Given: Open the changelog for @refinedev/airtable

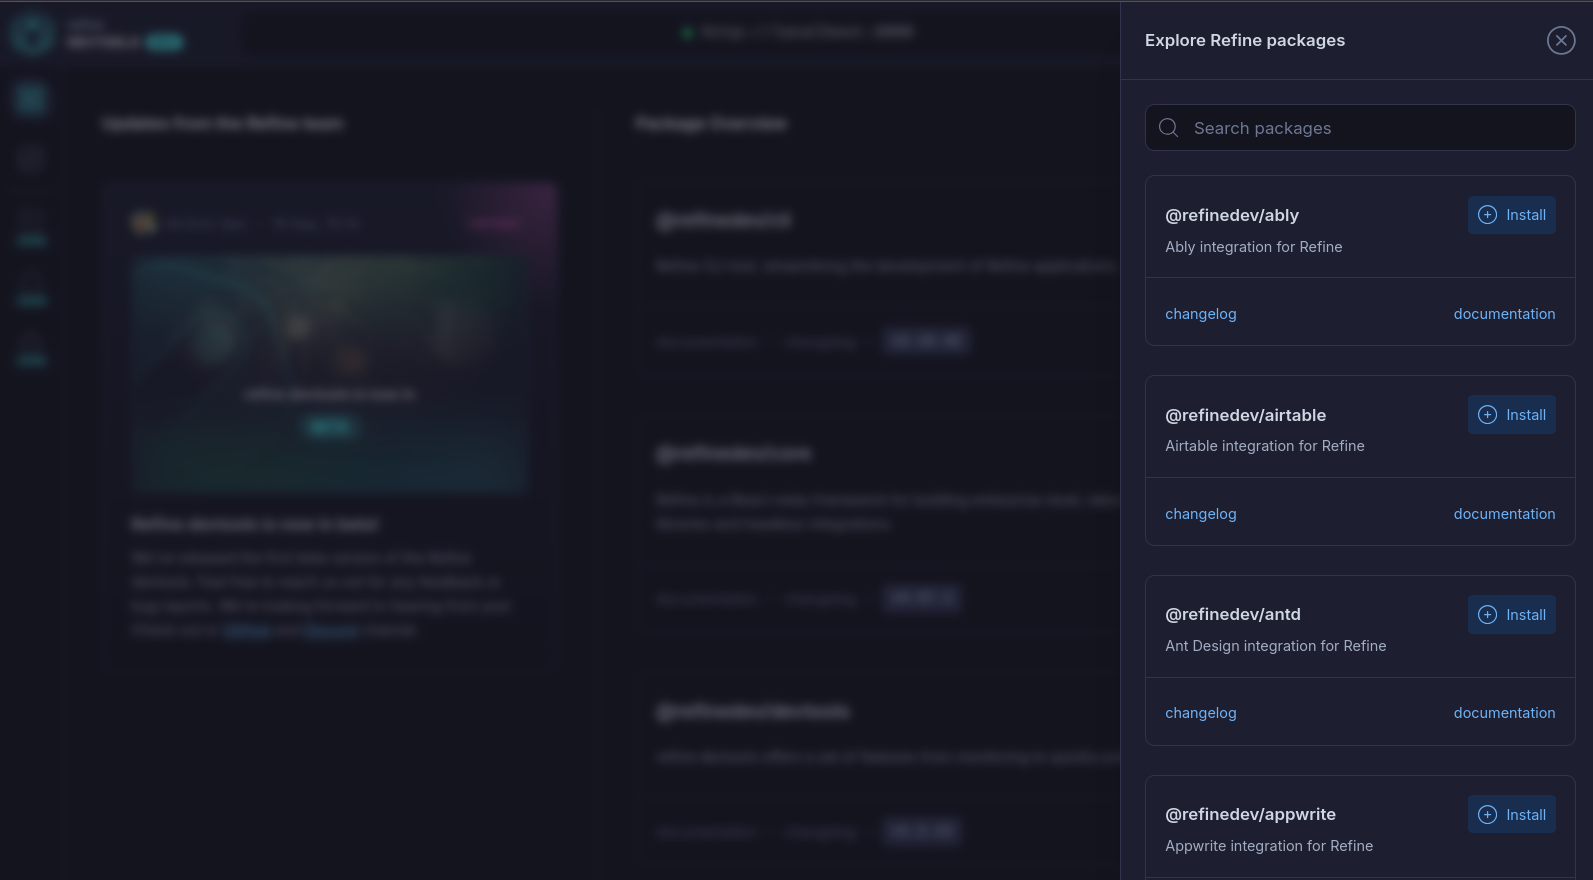Looking at the screenshot, I should (x=1201, y=514).
